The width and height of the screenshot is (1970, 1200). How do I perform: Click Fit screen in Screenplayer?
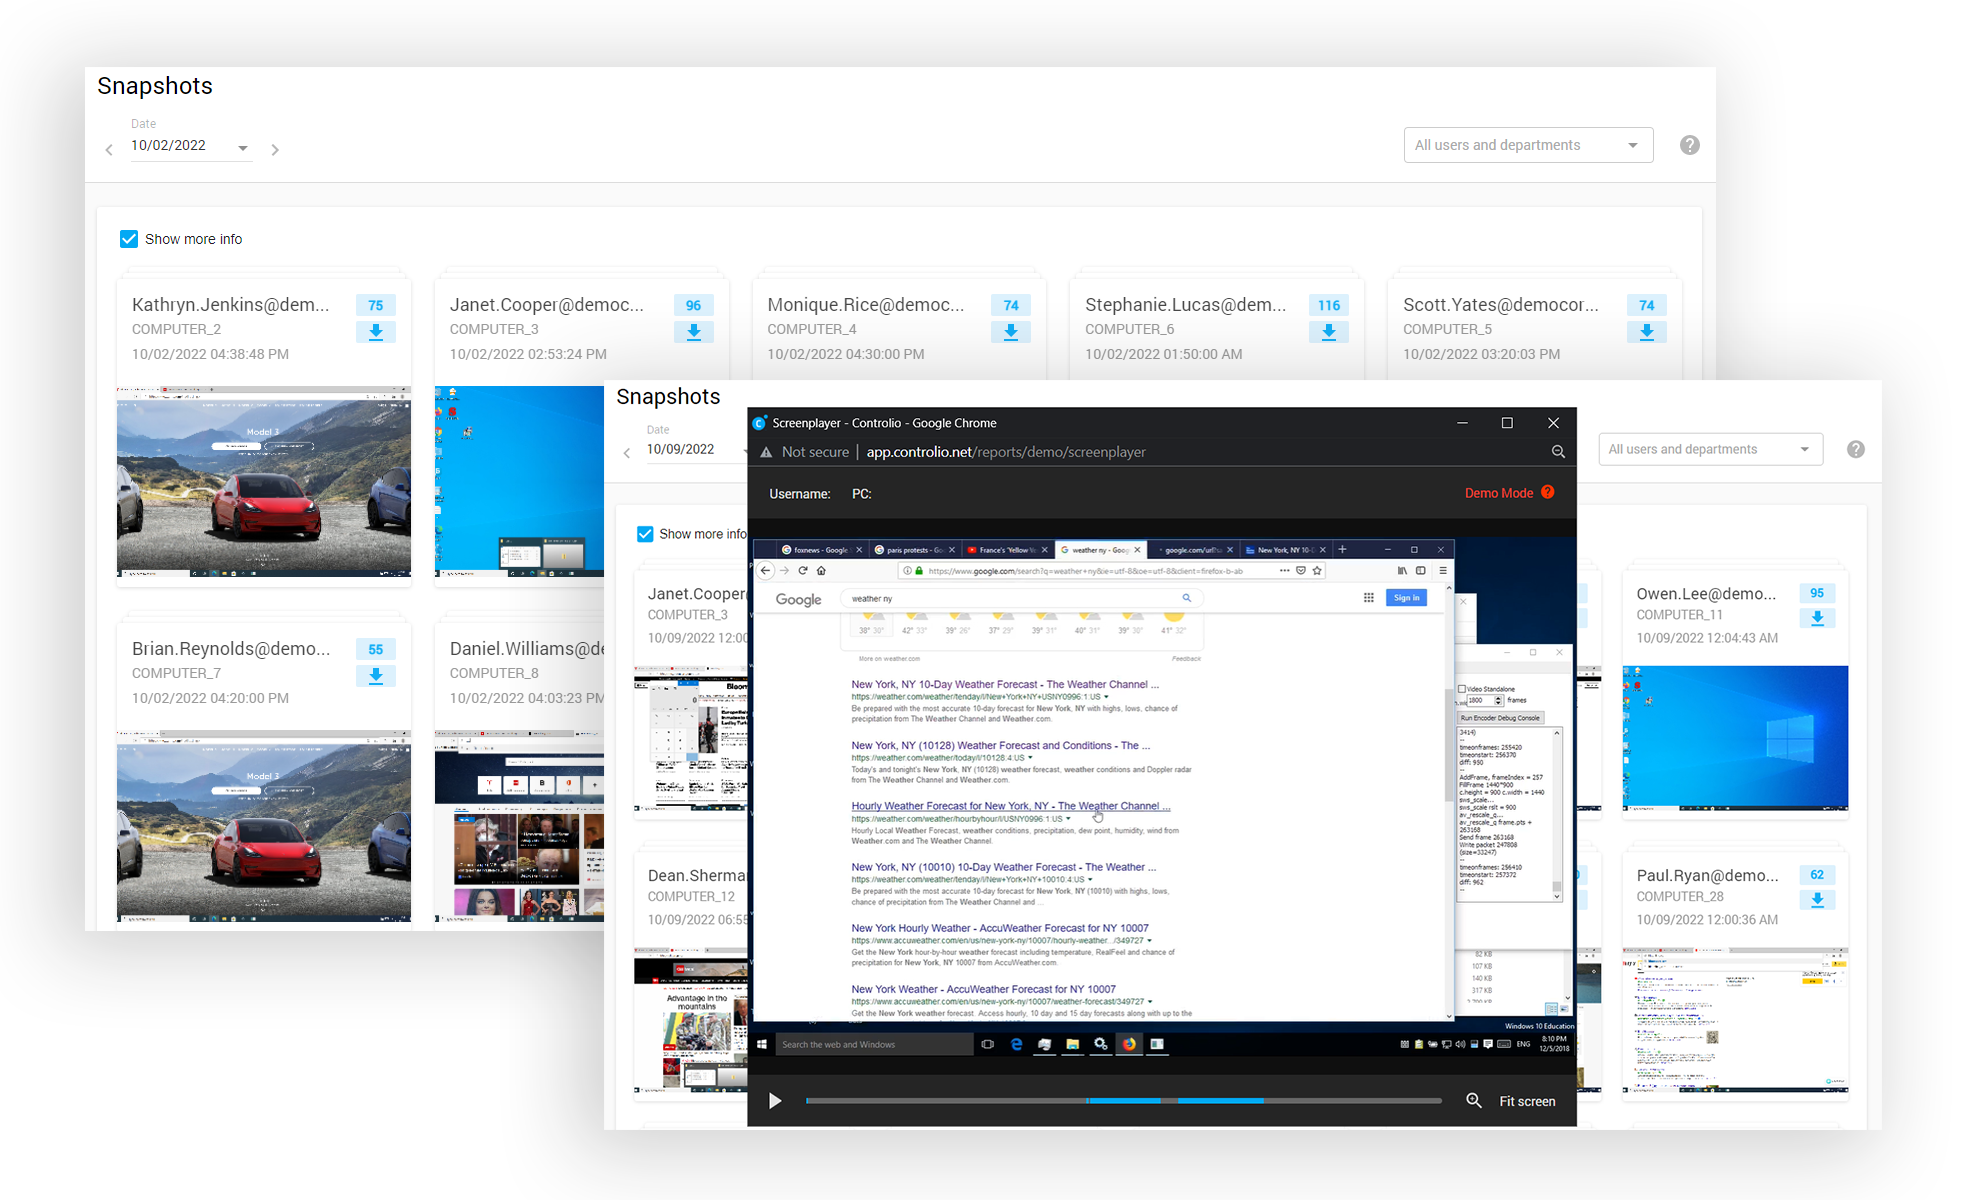tap(1526, 1101)
